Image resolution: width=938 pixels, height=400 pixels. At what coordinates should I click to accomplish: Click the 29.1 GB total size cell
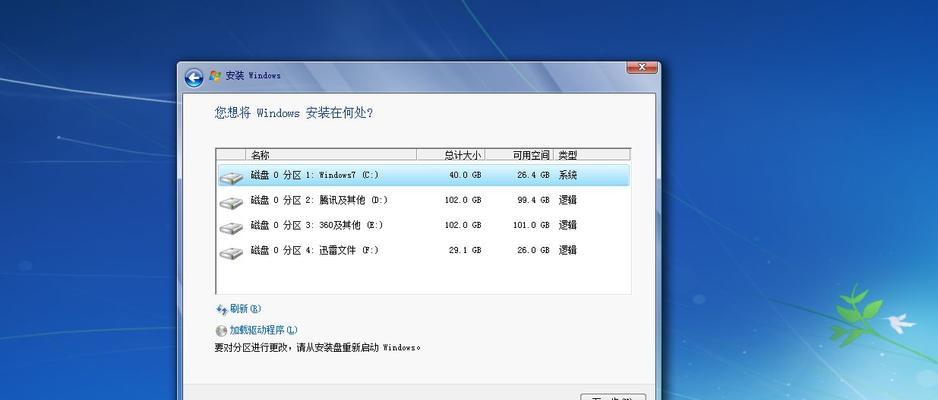(x=465, y=251)
